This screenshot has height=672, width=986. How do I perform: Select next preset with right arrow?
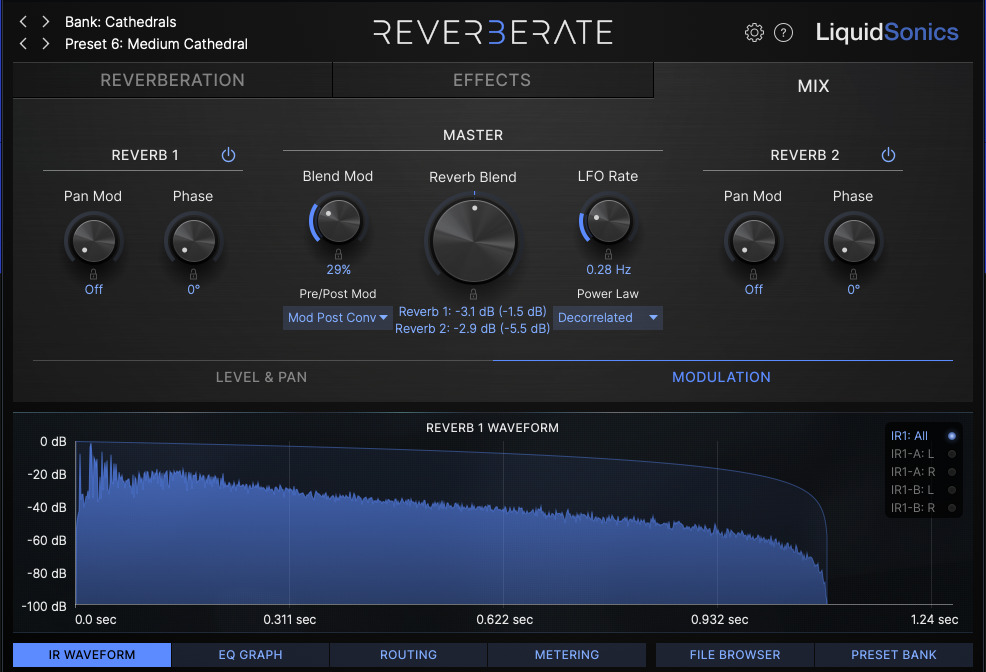pos(45,44)
